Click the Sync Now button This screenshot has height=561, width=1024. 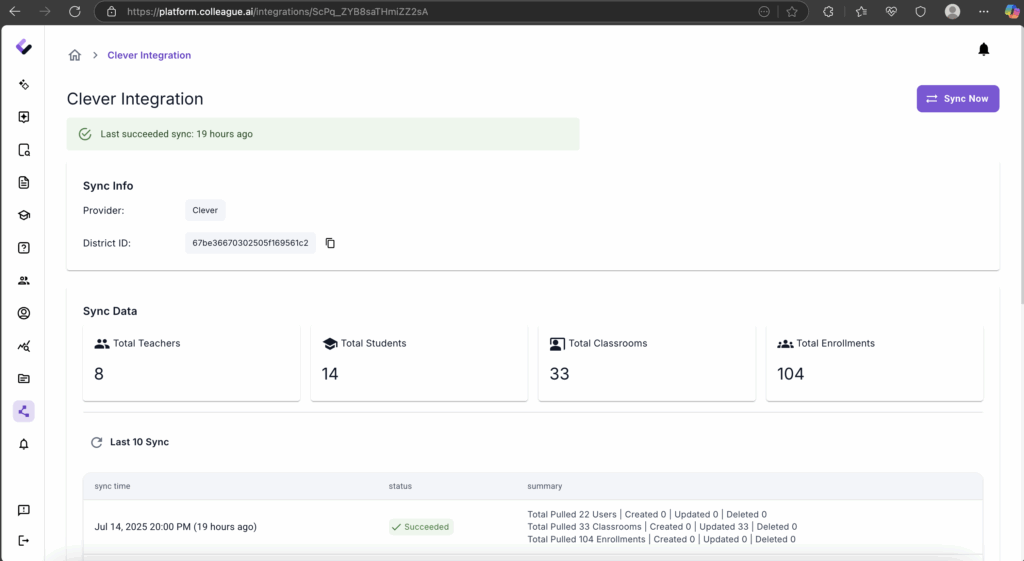(x=957, y=99)
